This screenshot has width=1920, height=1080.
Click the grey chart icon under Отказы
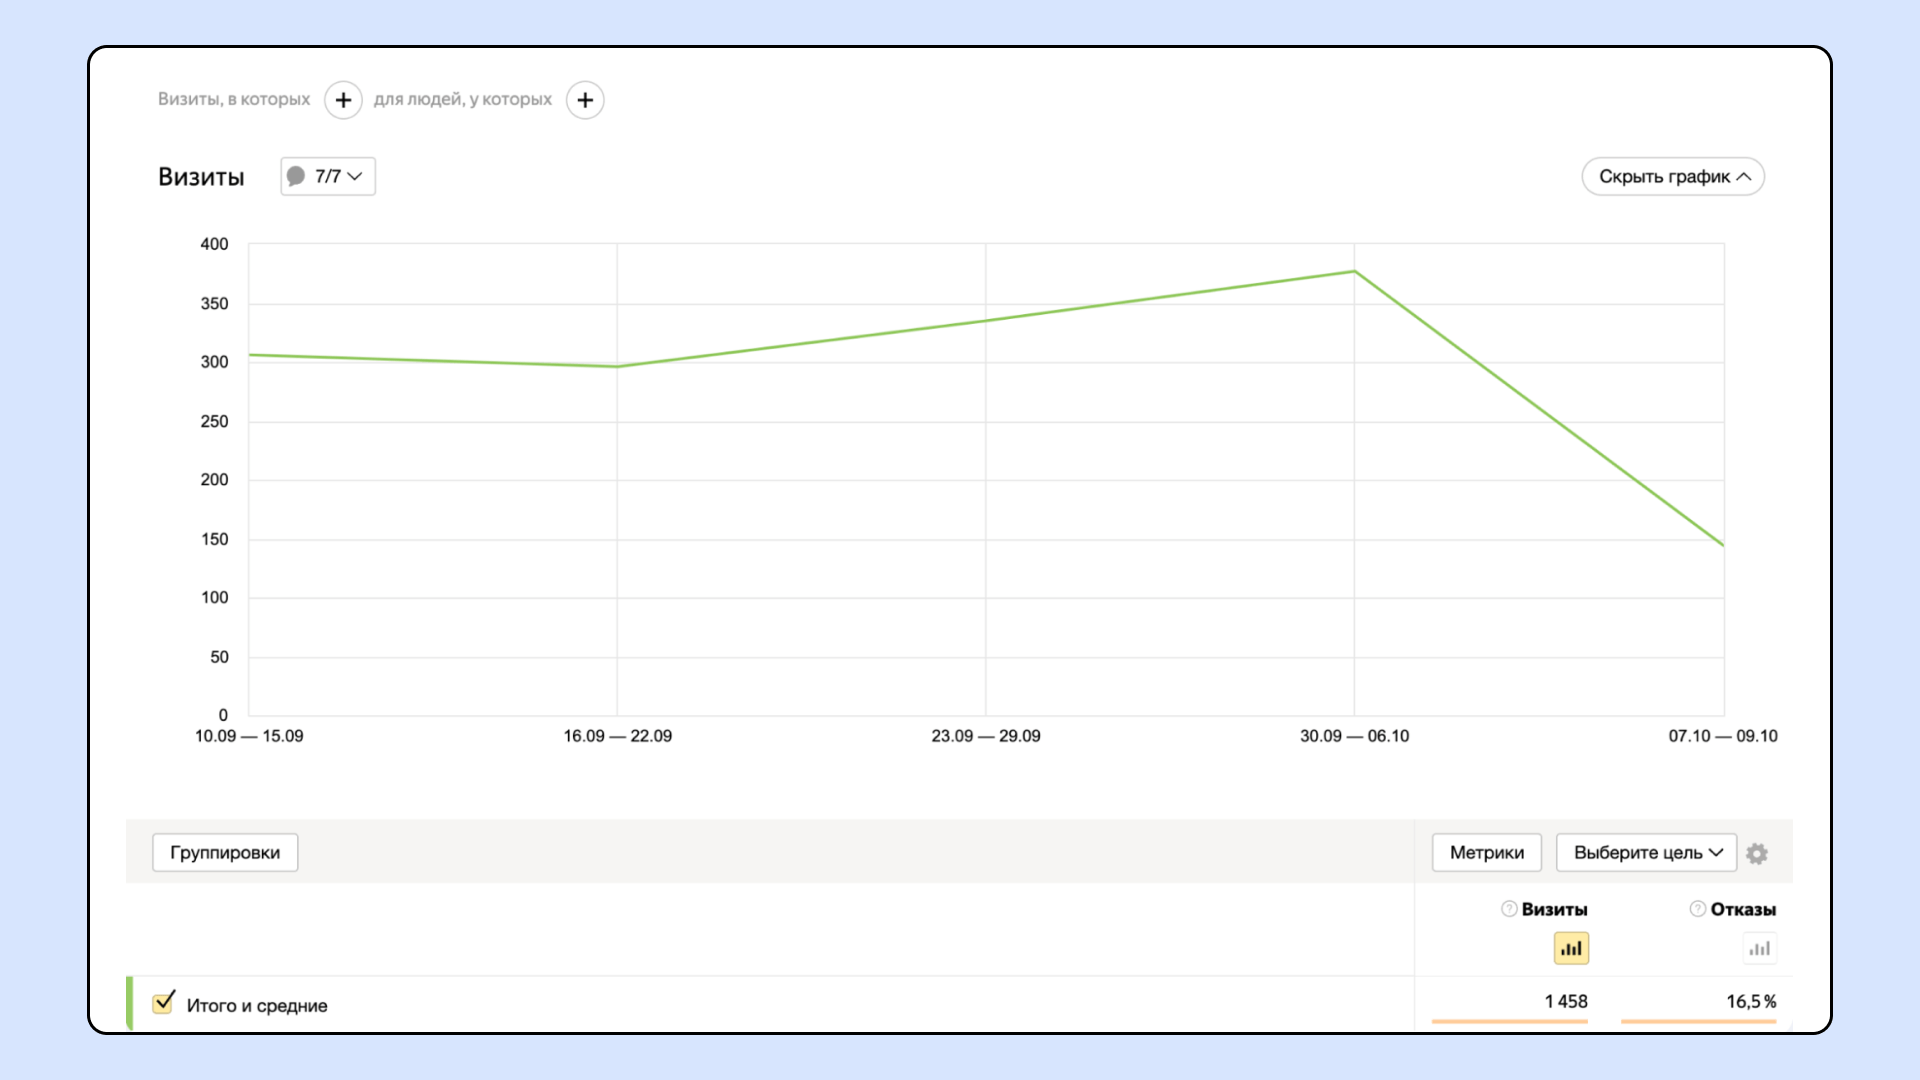[x=1759, y=948]
